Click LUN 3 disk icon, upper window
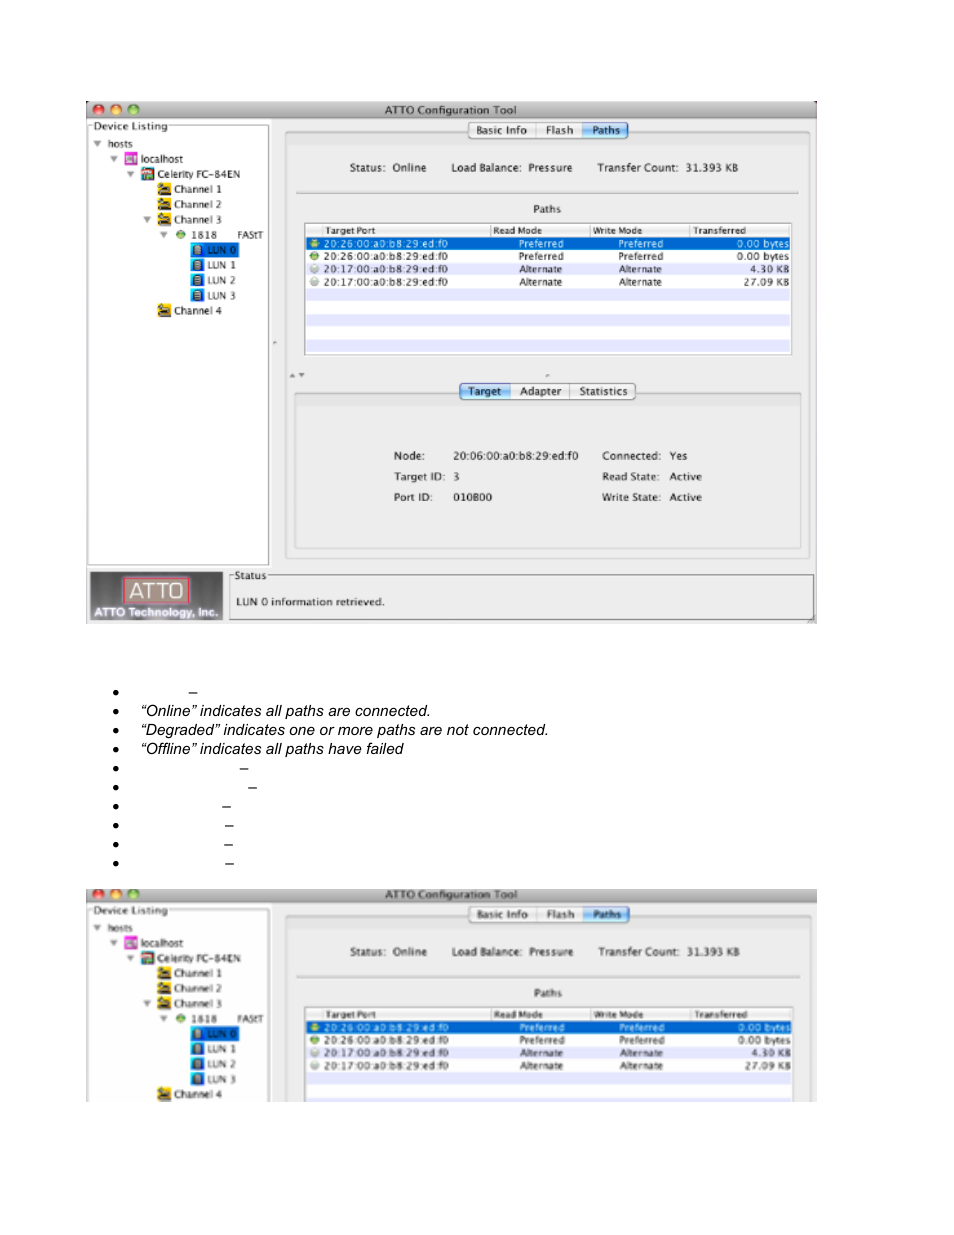This screenshot has width=954, height=1235. [x=198, y=296]
